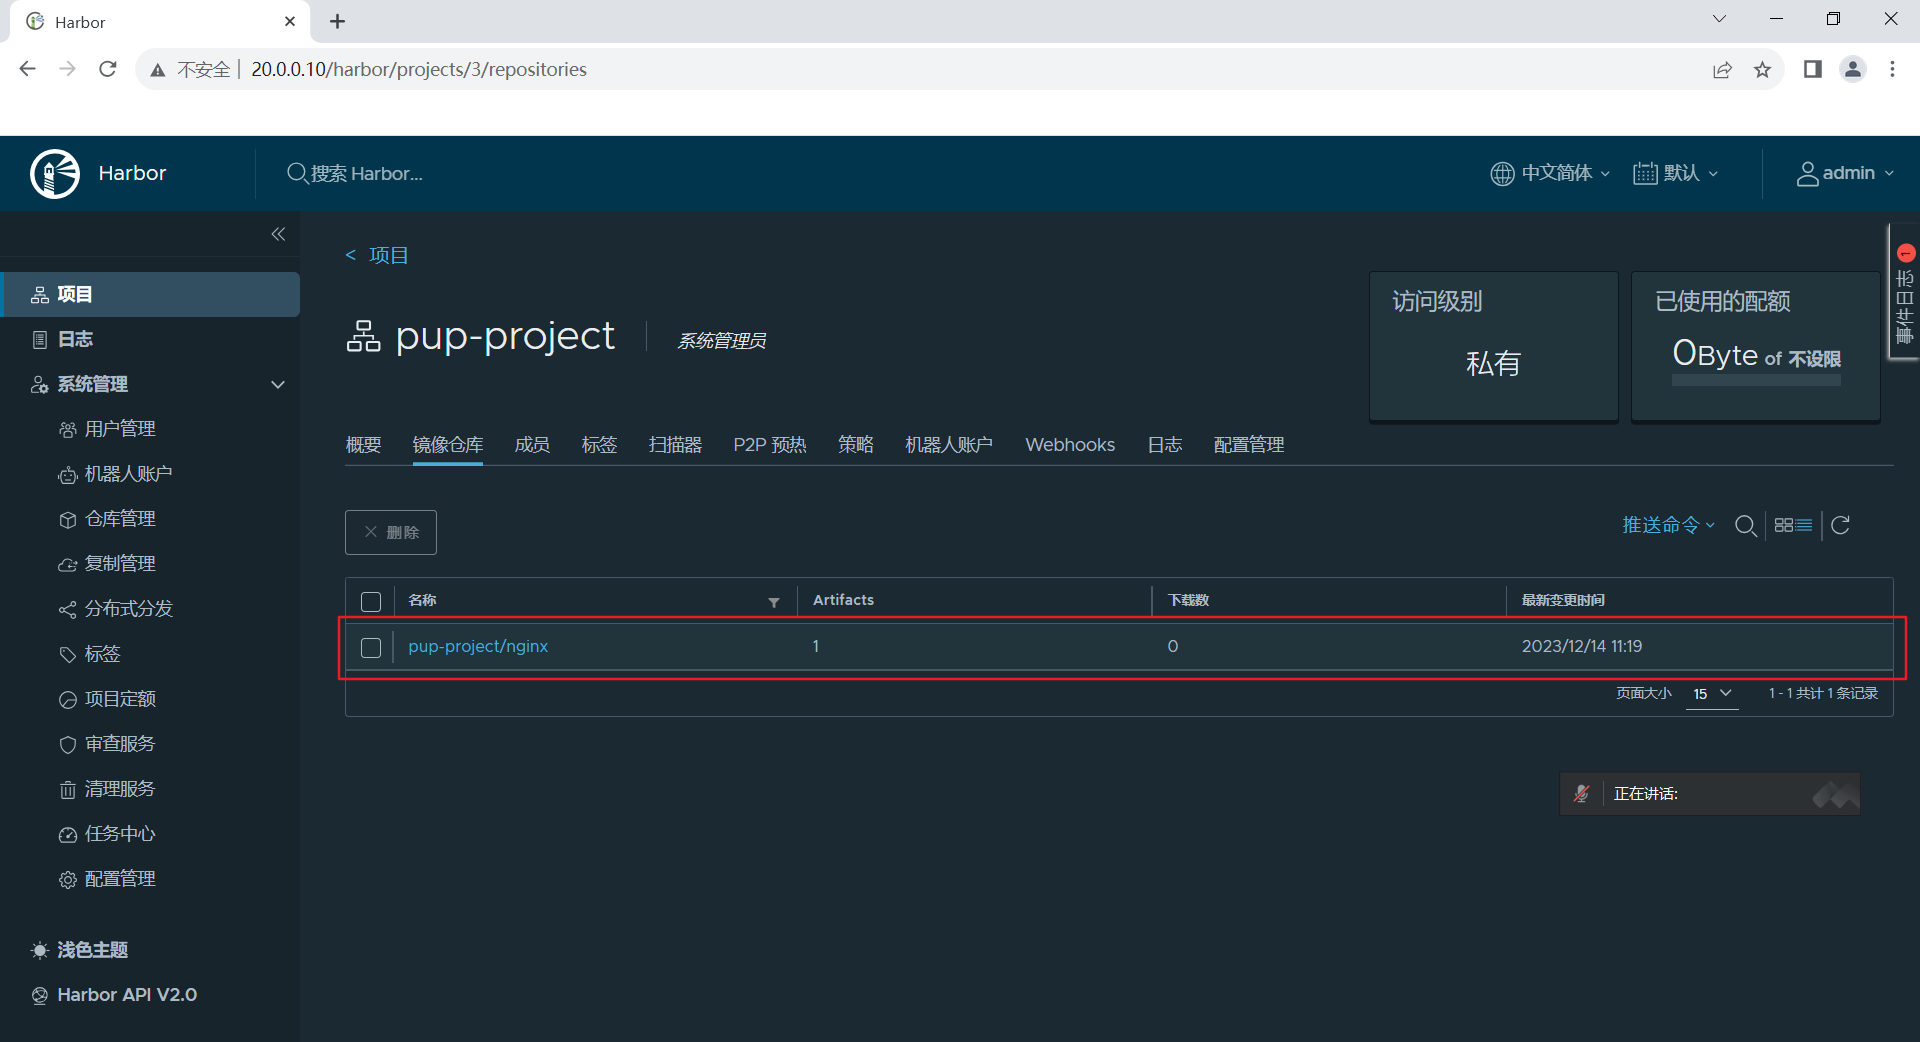Image resolution: width=1920 pixels, height=1042 pixels.
Task: Open the 标签 project tab
Action: click(599, 445)
